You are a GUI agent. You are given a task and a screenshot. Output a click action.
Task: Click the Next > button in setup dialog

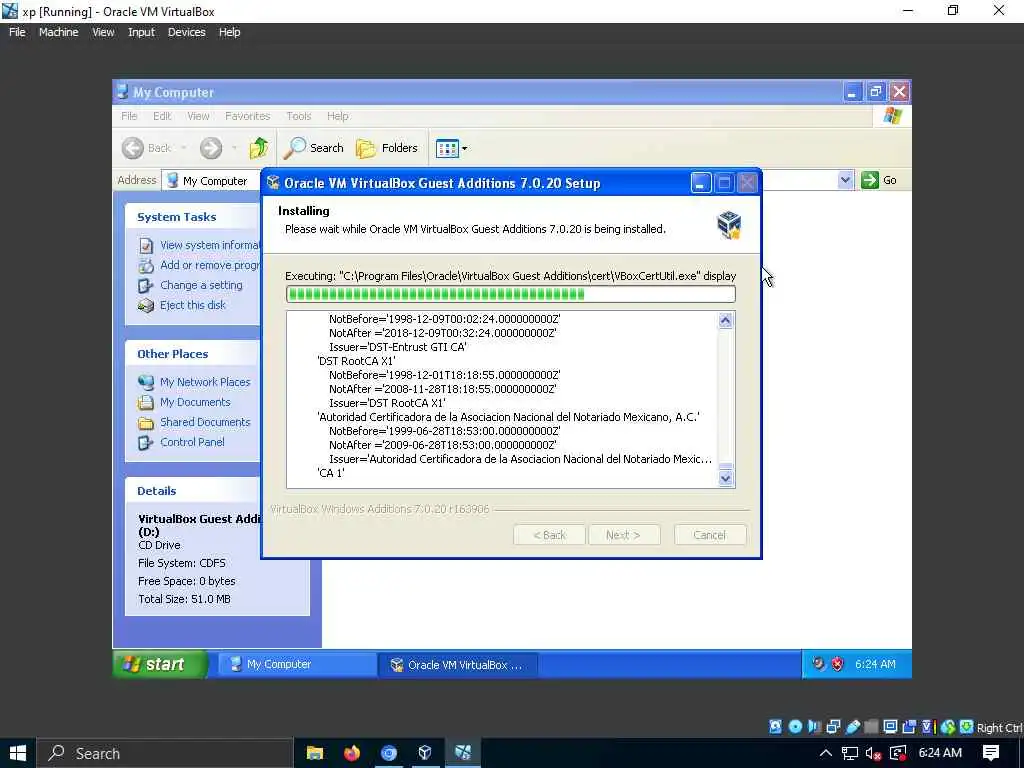(624, 535)
